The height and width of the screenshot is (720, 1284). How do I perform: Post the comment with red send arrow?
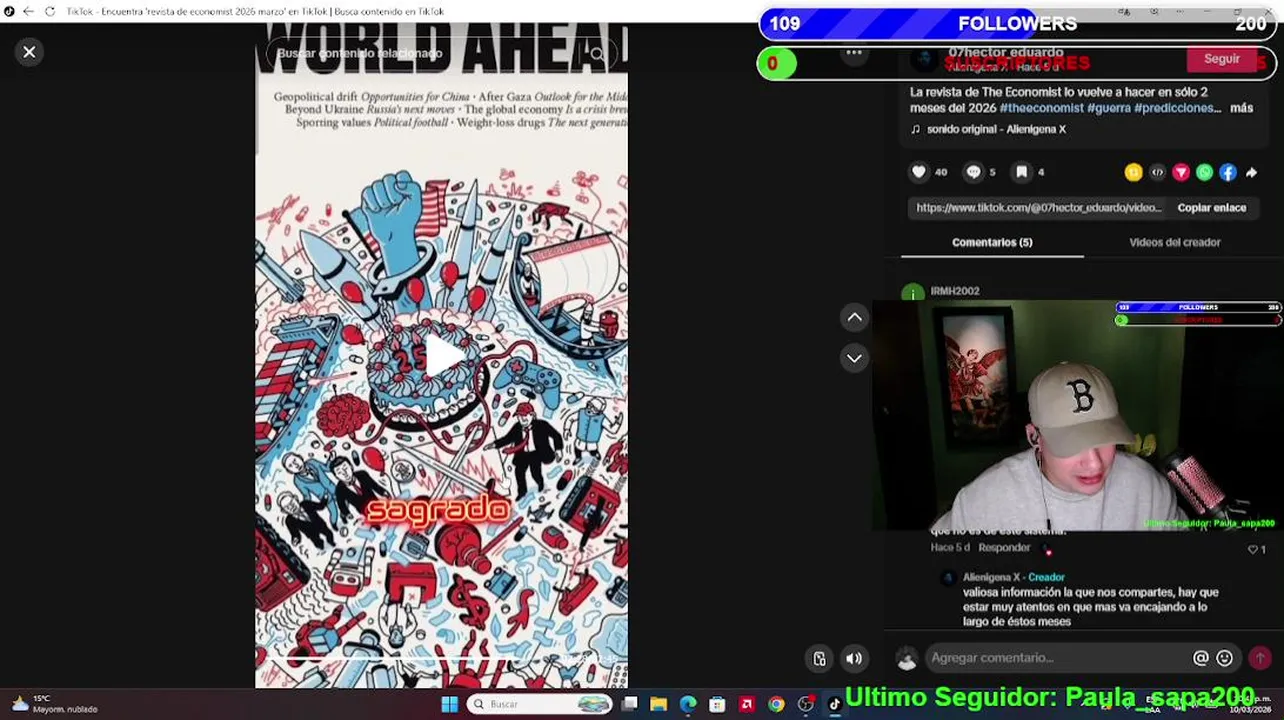[1259, 658]
